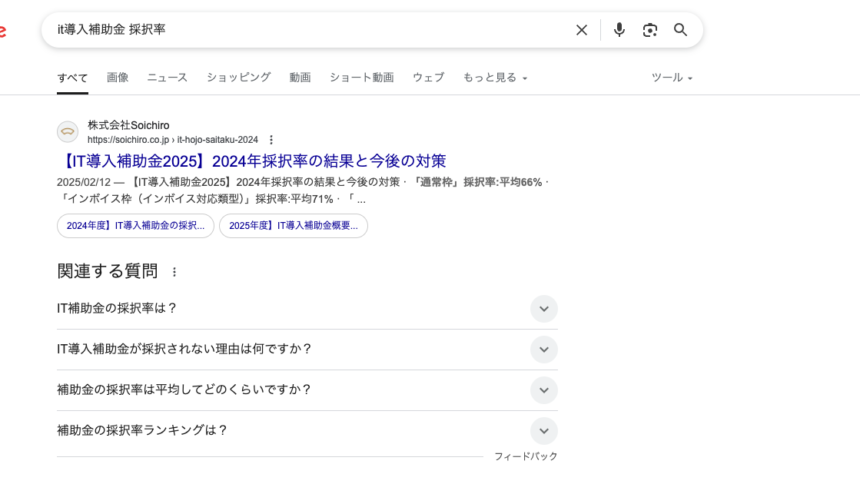Click the snippet date 2025/02/12
Image resolution: width=860 pixels, height=484 pixels.
[84, 182]
